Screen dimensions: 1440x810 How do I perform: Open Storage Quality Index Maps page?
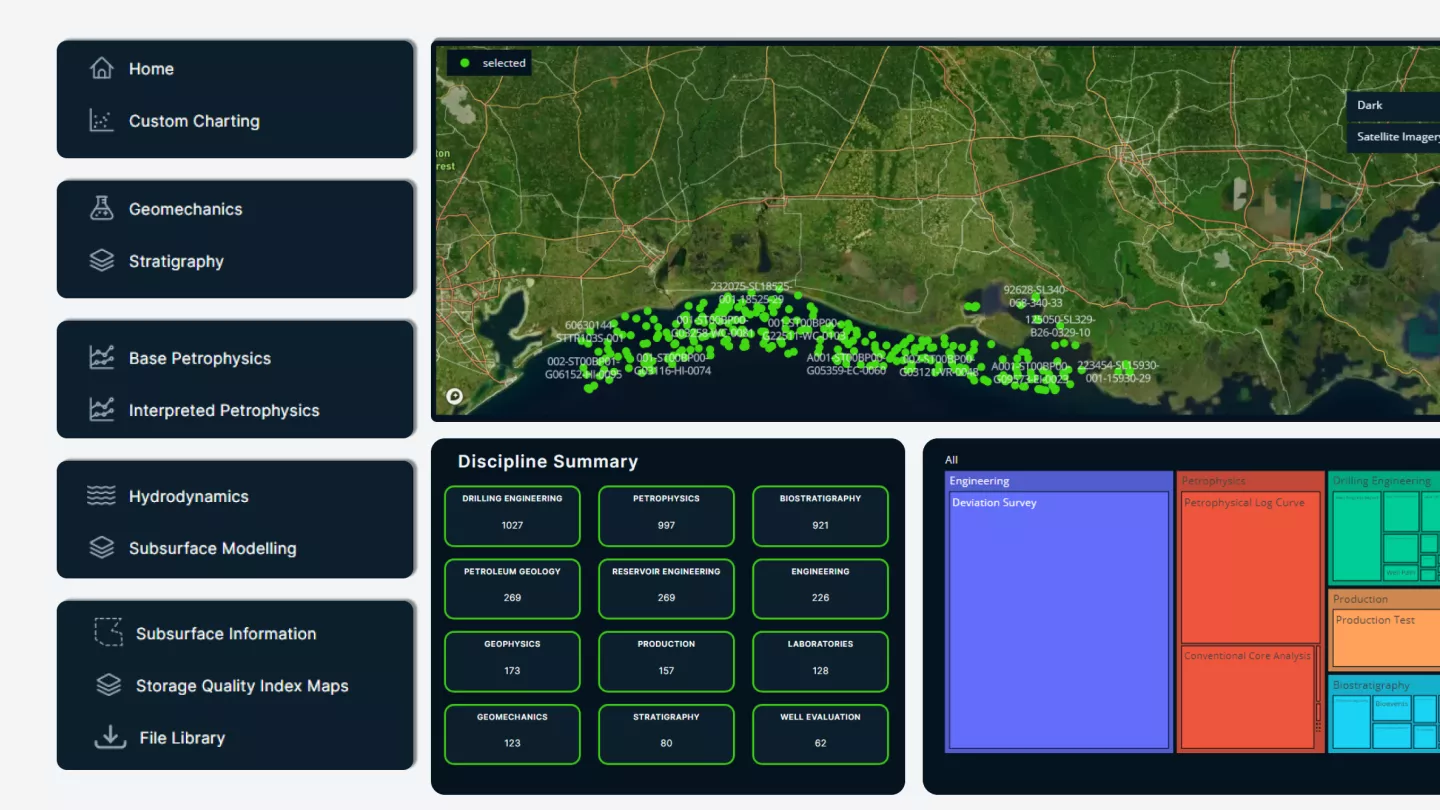(x=242, y=686)
